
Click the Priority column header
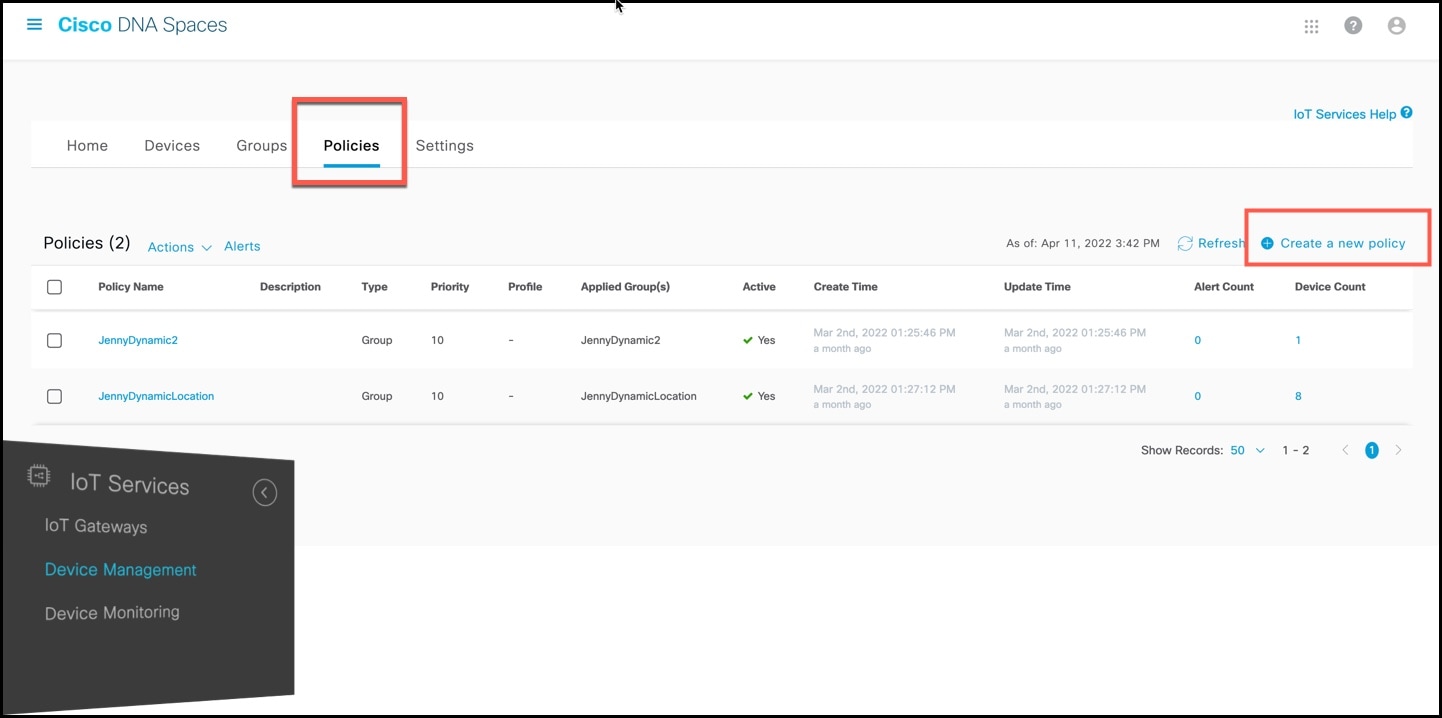pos(450,287)
